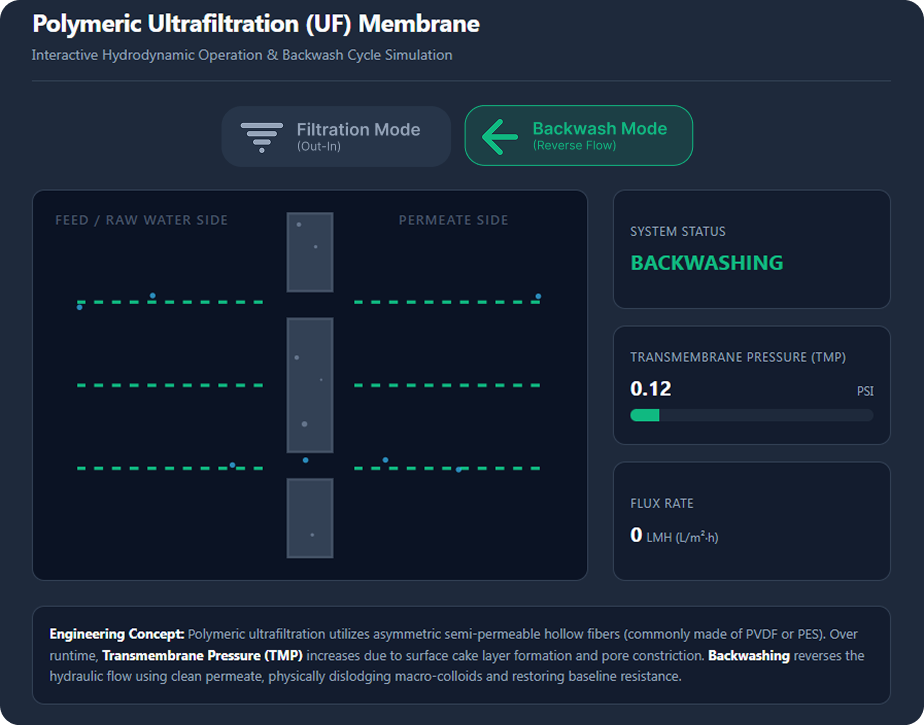The height and width of the screenshot is (726, 924).
Task: Click the PERMEATE SIDE label
Action: click(x=453, y=220)
